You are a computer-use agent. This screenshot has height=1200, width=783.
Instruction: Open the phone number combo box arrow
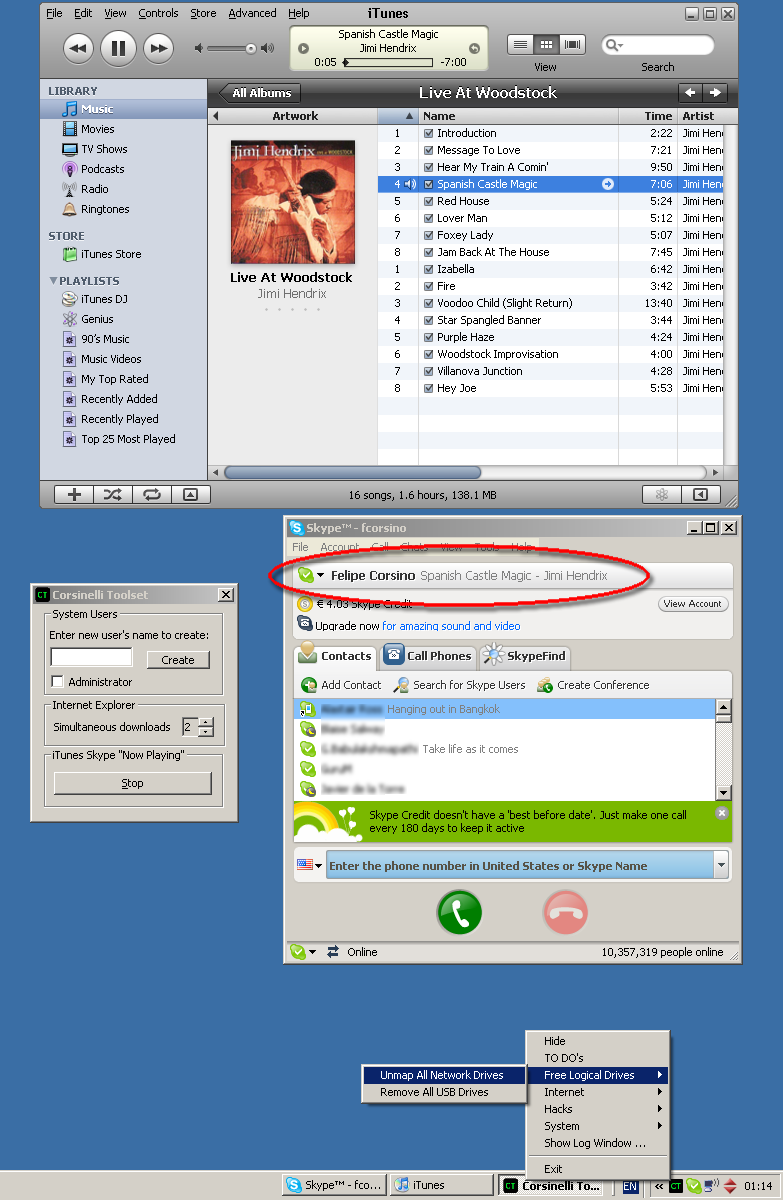pyautogui.click(x=721, y=865)
